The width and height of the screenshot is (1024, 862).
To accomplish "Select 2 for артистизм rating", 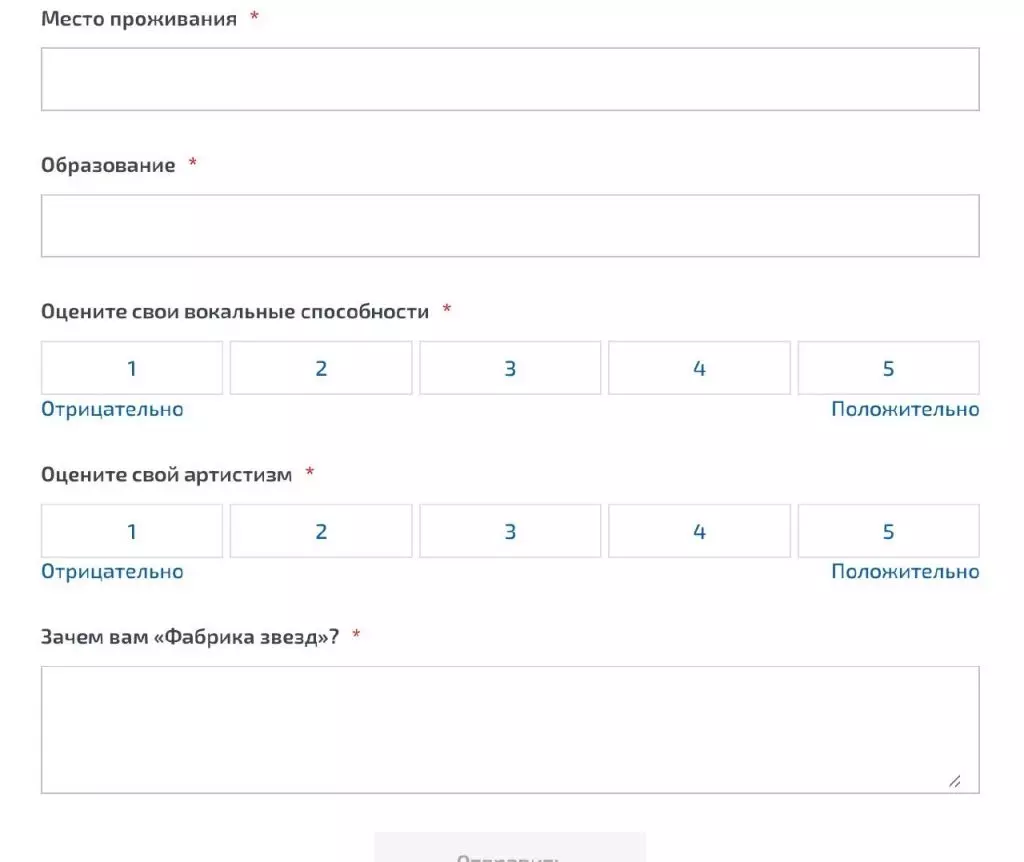I will click(x=321, y=531).
